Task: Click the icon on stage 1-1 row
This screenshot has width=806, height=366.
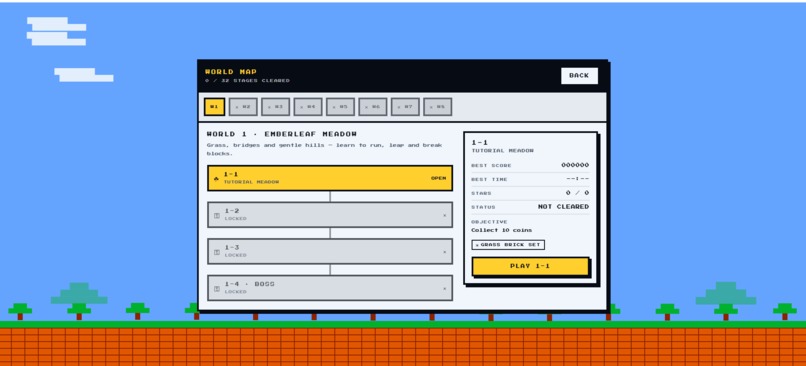Action: point(216,178)
